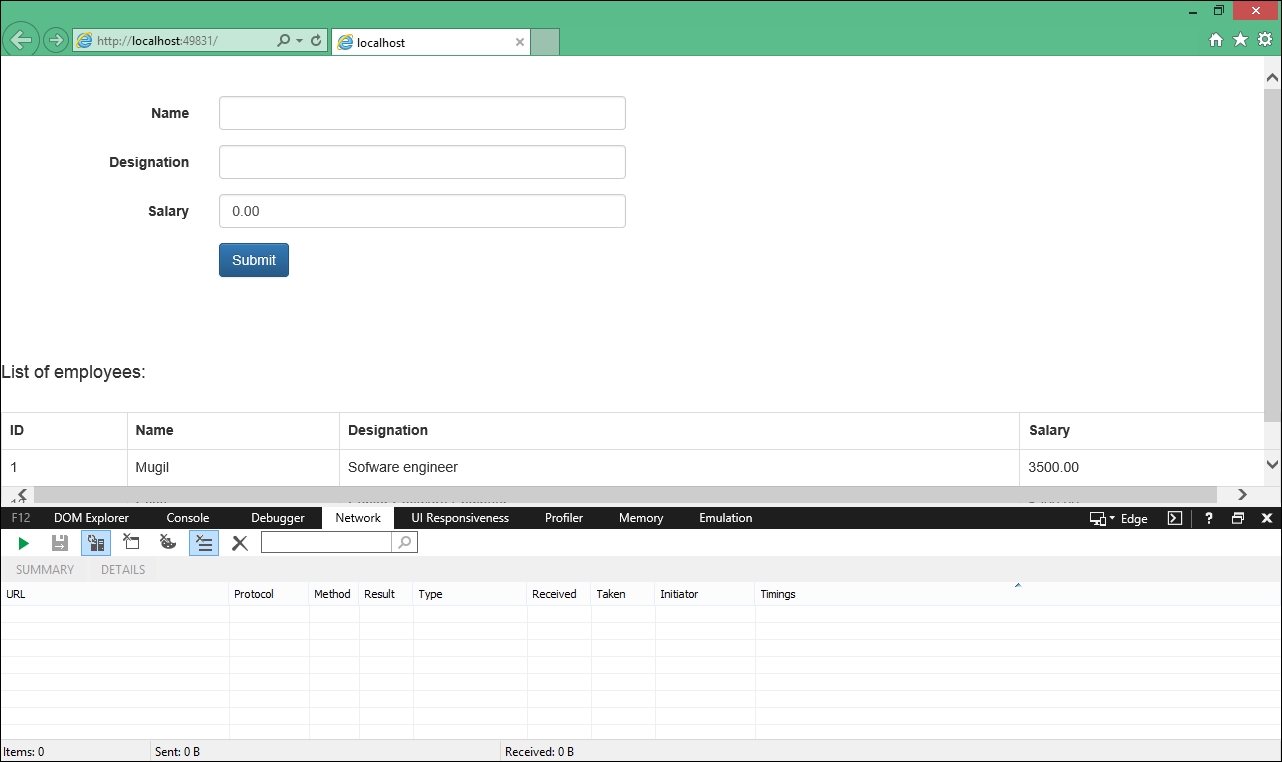1282x762 pixels.
Task: Go back with the browser back arrow
Action: pyautogui.click(x=21, y=40)
